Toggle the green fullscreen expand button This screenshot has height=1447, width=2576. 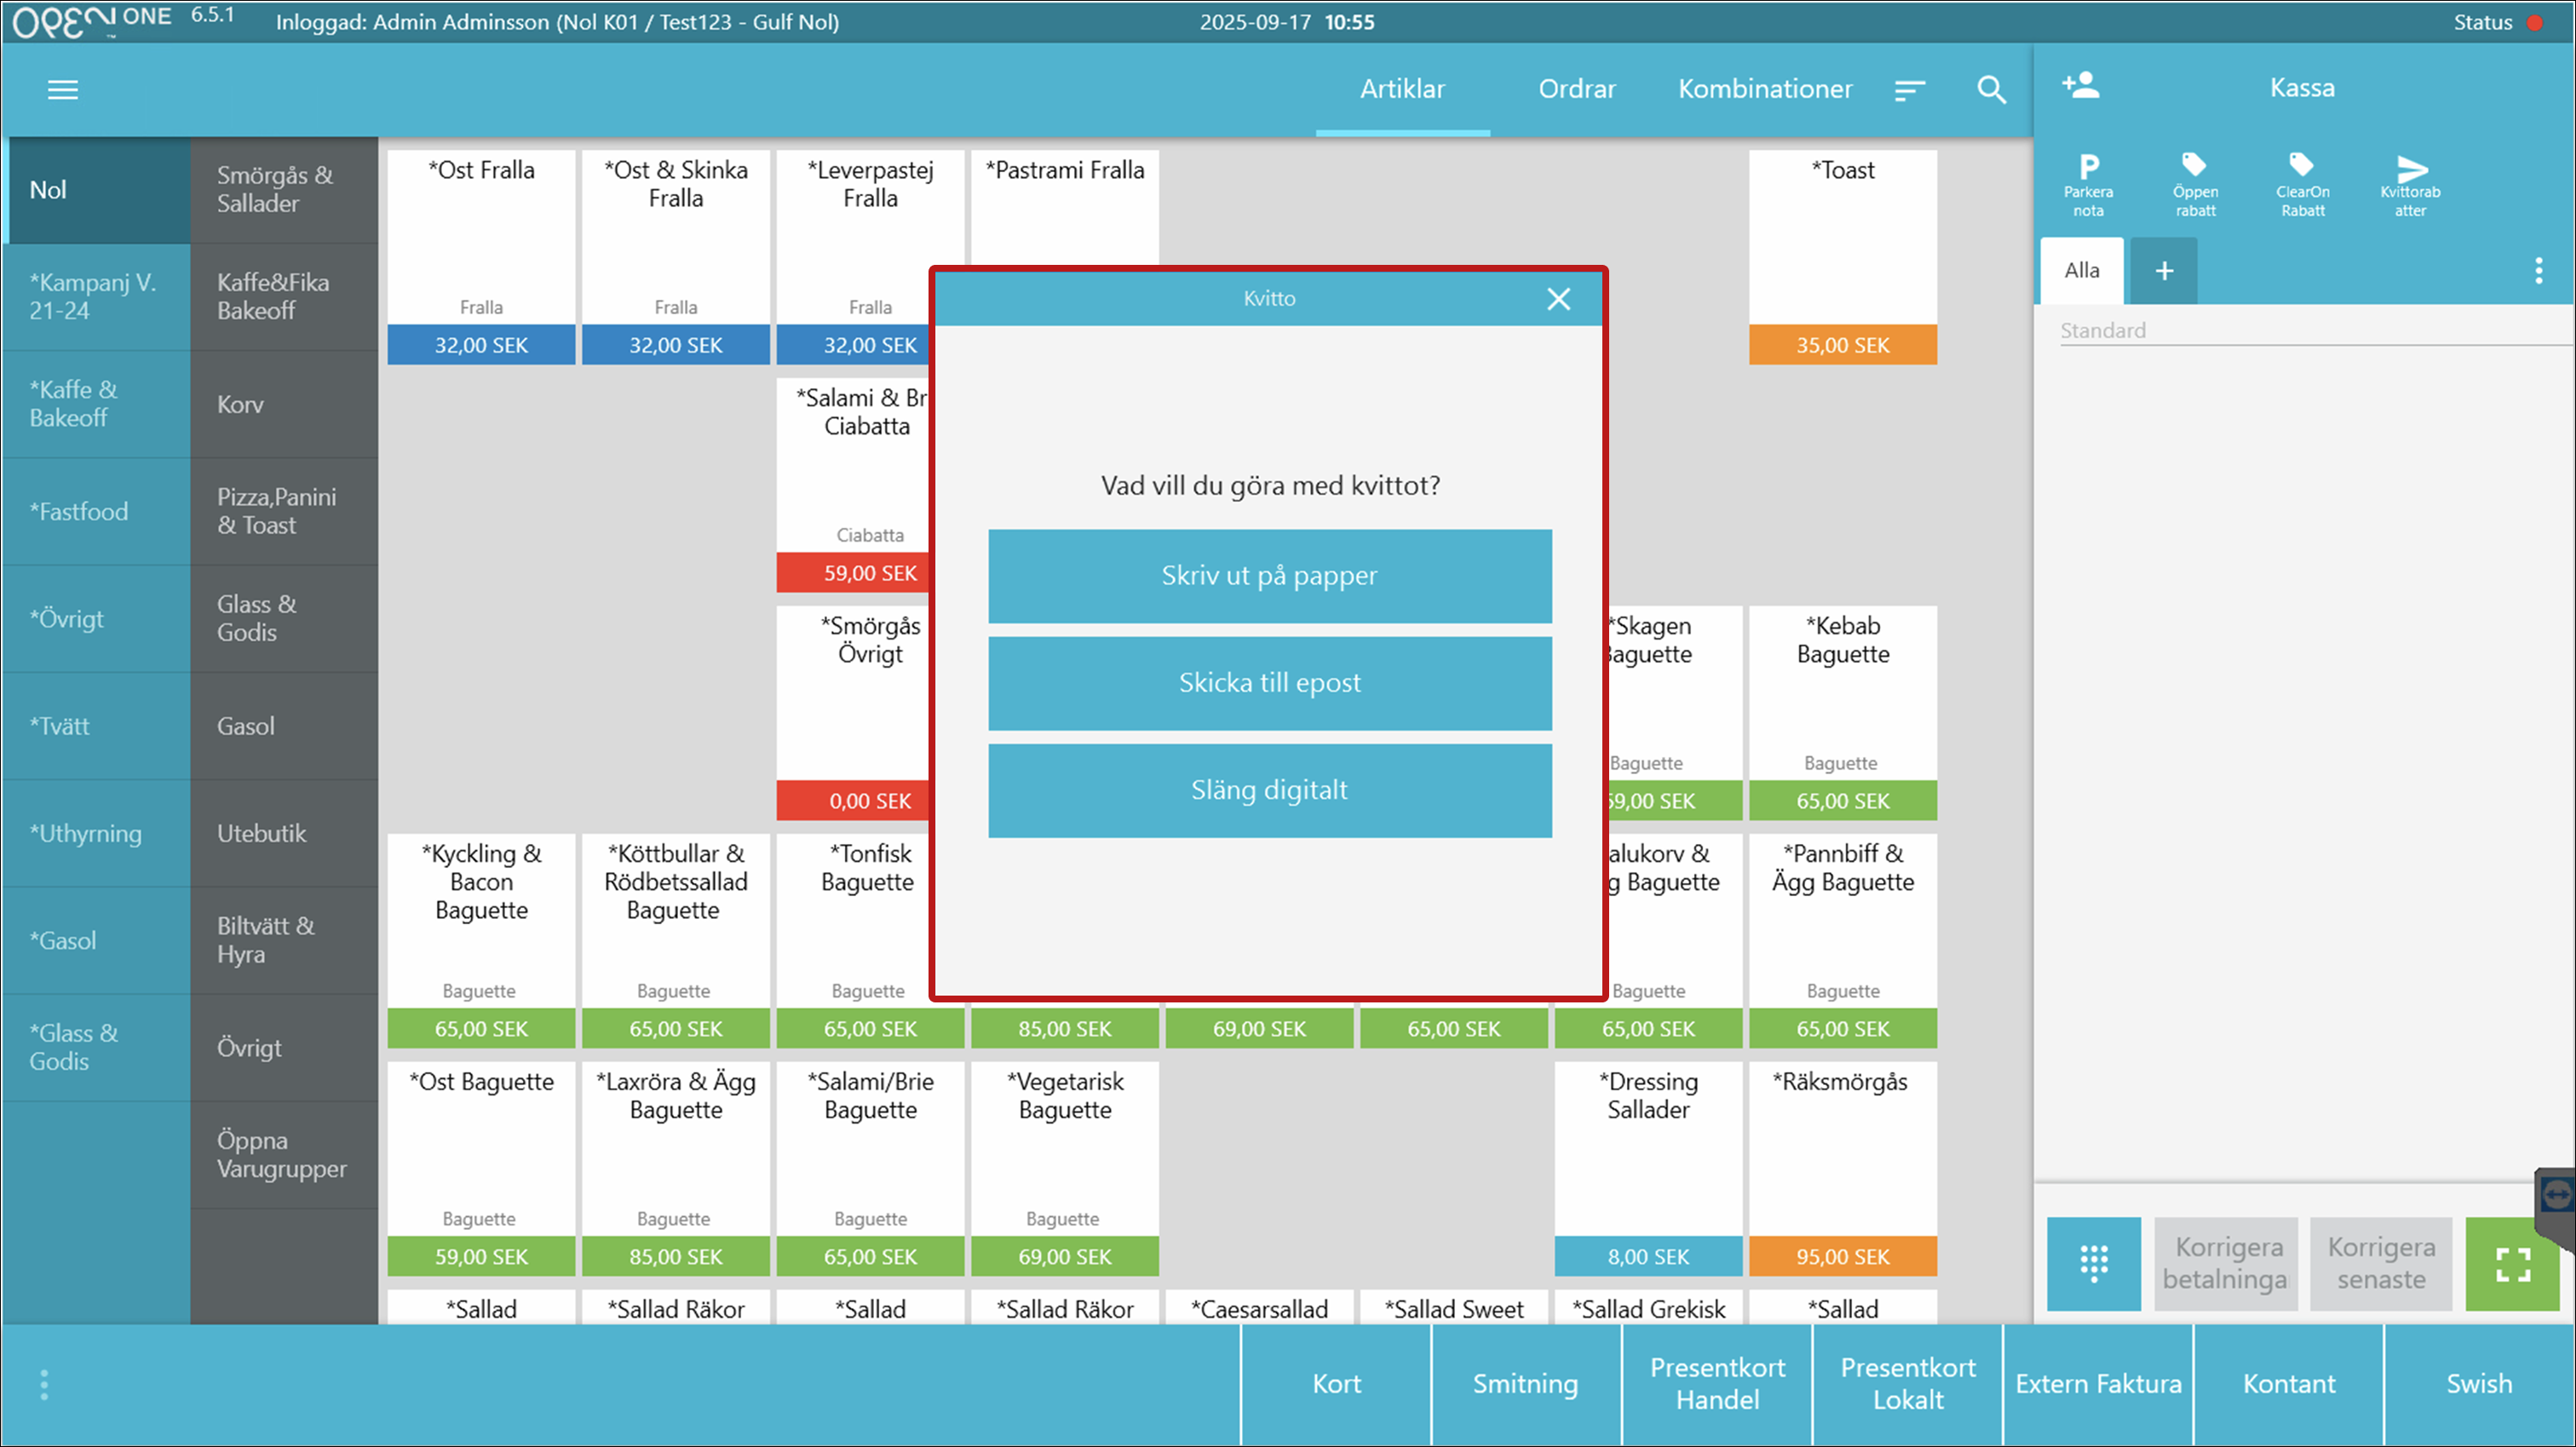point(2512,1263)
